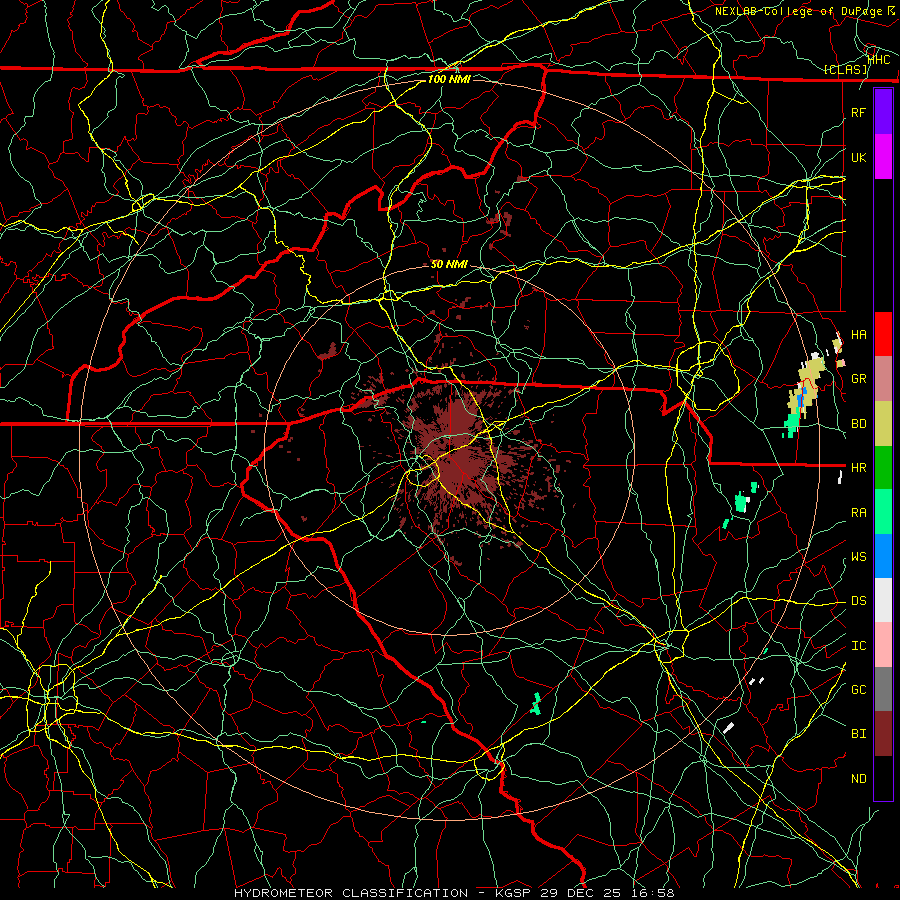Click the DS white legend swatch

(x=883, y=600)
